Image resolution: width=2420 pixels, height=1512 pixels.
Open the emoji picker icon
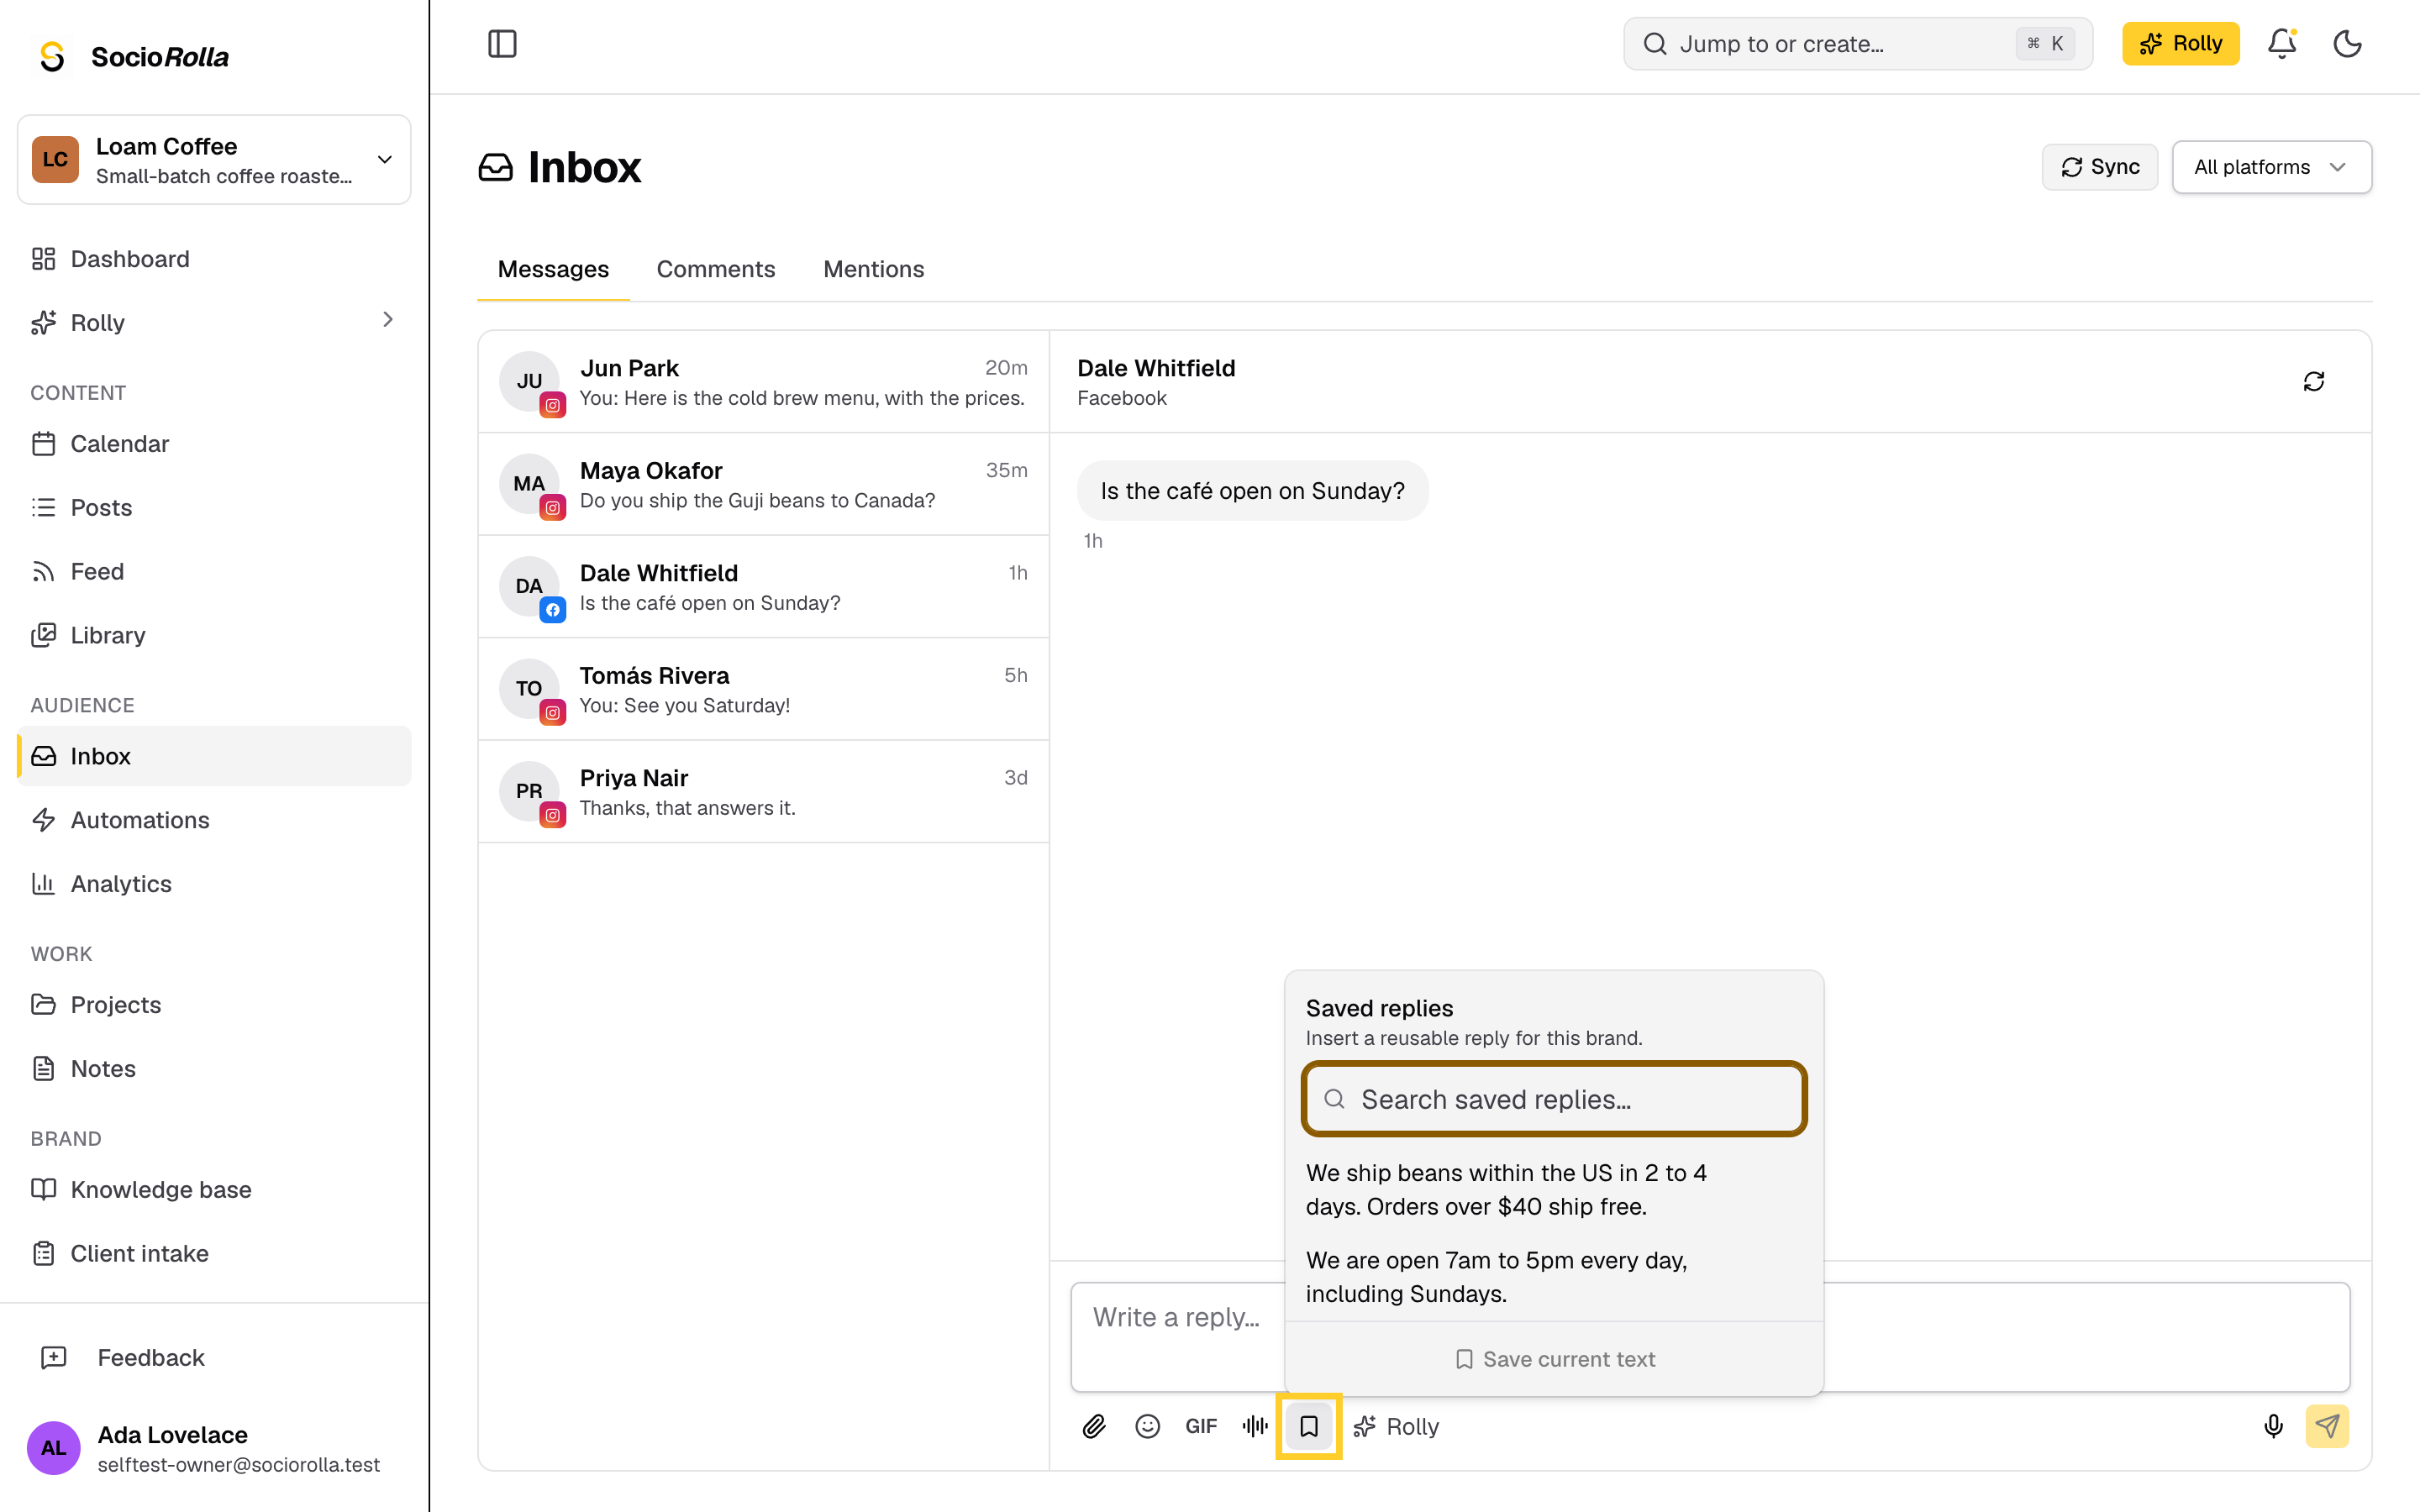tap(1148, 1427)
